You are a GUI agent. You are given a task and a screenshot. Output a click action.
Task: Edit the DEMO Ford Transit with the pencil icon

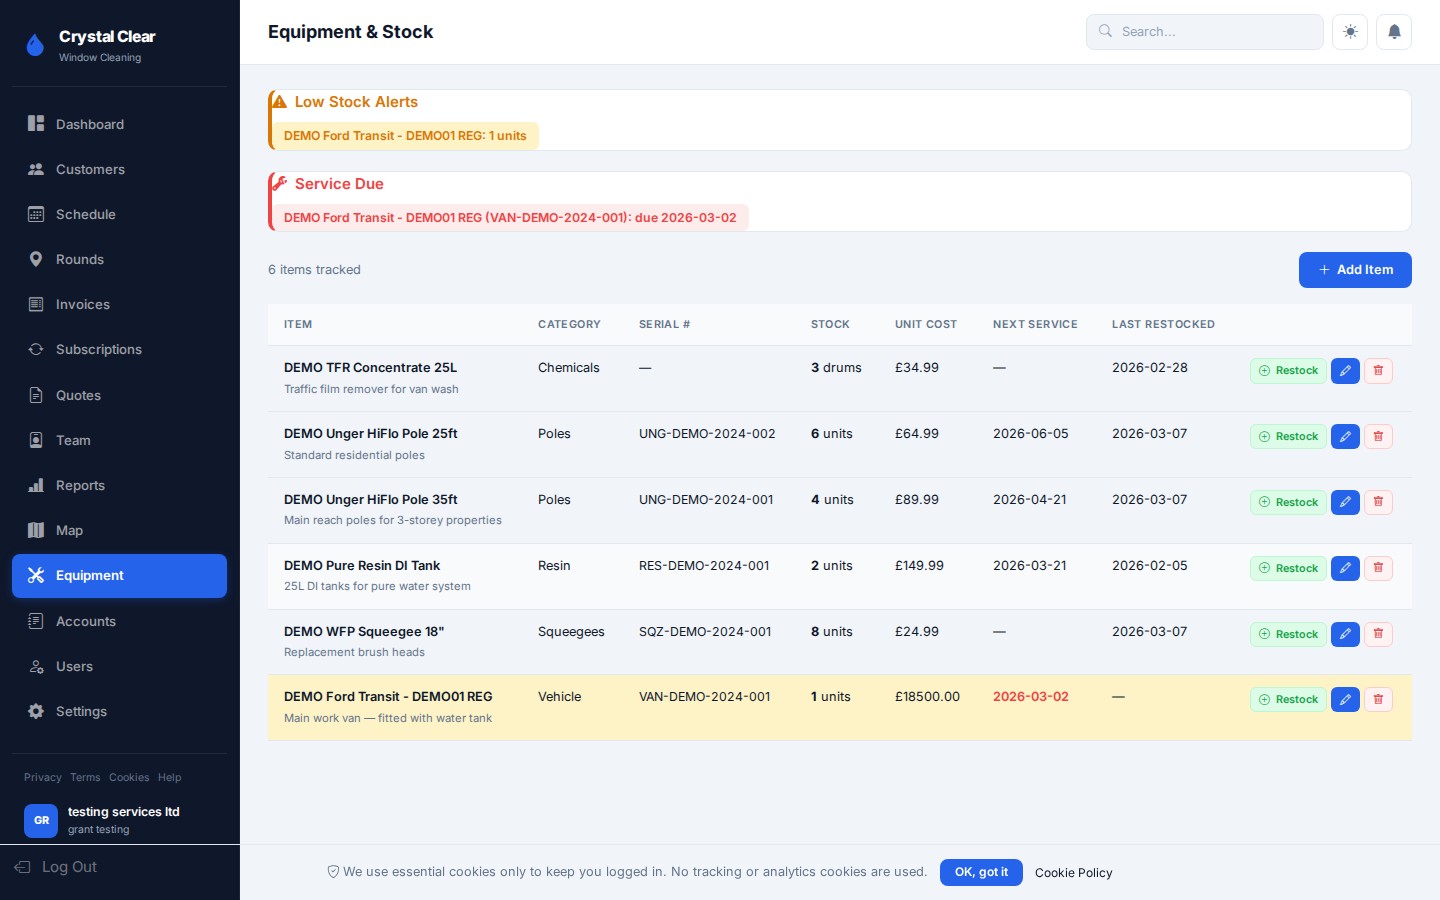[x=1345, y=699]
